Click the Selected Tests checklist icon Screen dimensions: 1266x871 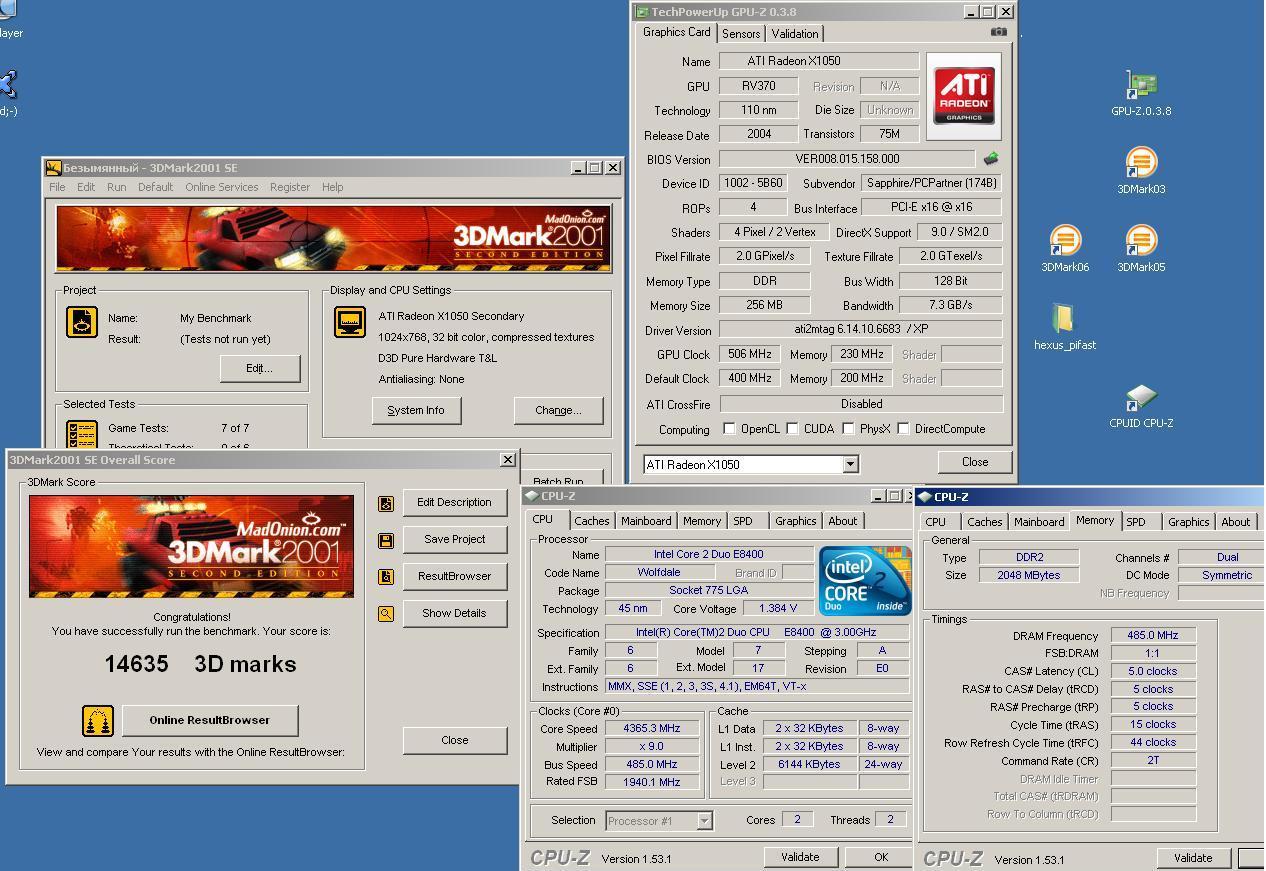click(x=82, y=434)
